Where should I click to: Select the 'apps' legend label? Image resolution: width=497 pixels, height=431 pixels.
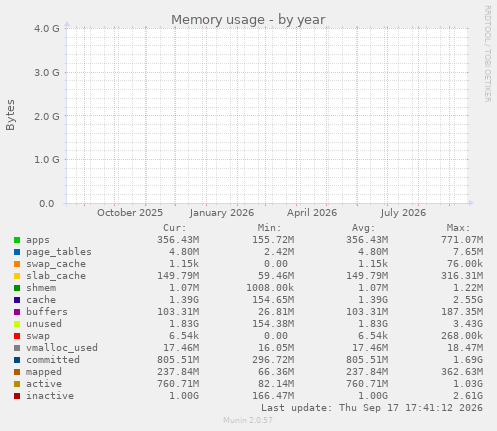(x=38, y=240)
